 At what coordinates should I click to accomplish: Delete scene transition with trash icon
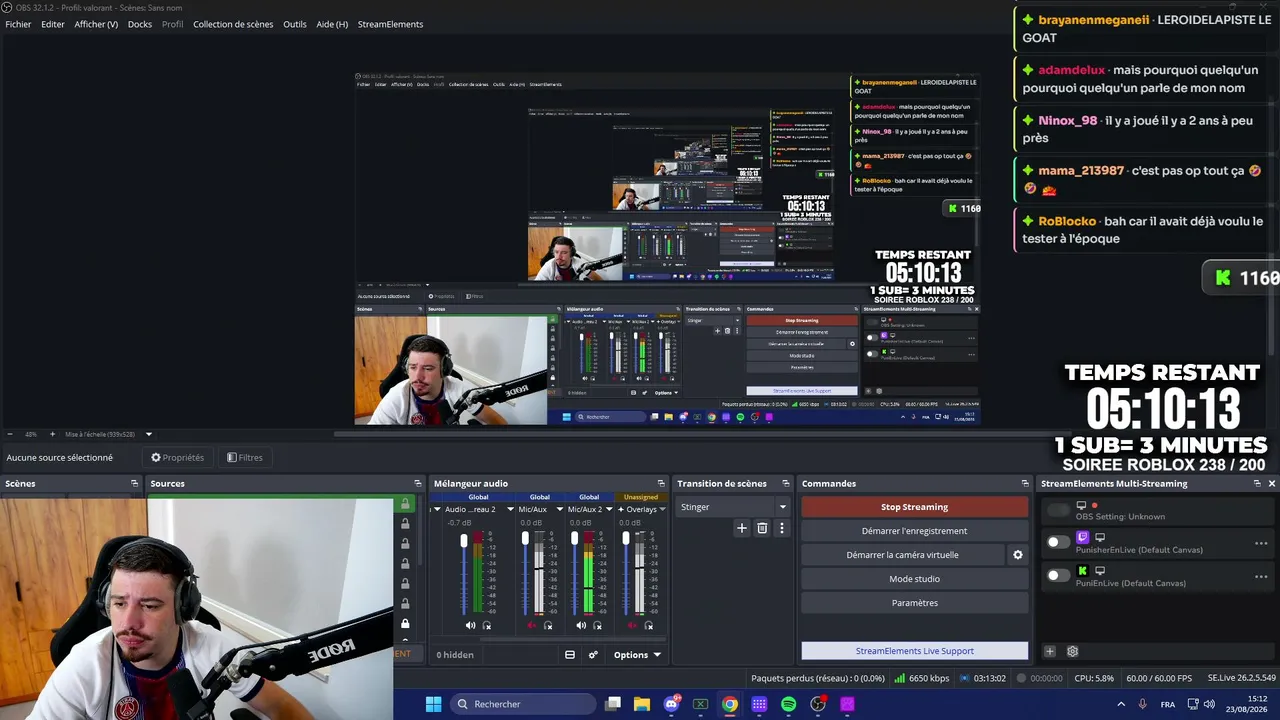[x=762, y=528]
